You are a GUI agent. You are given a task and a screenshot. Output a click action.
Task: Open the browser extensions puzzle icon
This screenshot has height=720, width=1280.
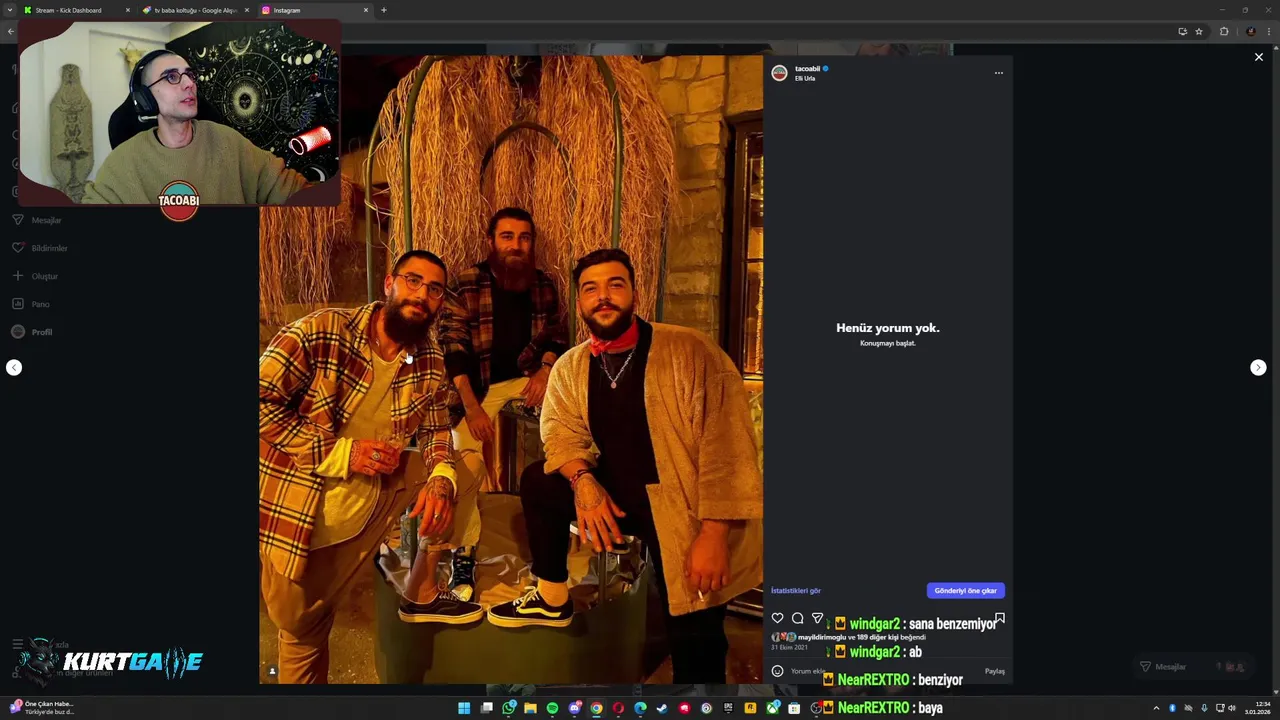click(x=1224, y=31)
